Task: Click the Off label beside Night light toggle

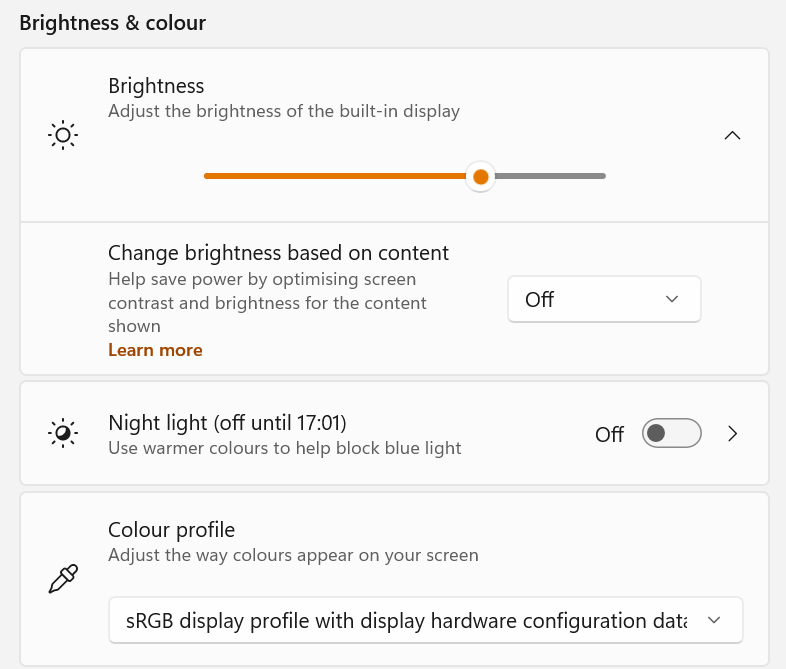Action: coord(609,434)
